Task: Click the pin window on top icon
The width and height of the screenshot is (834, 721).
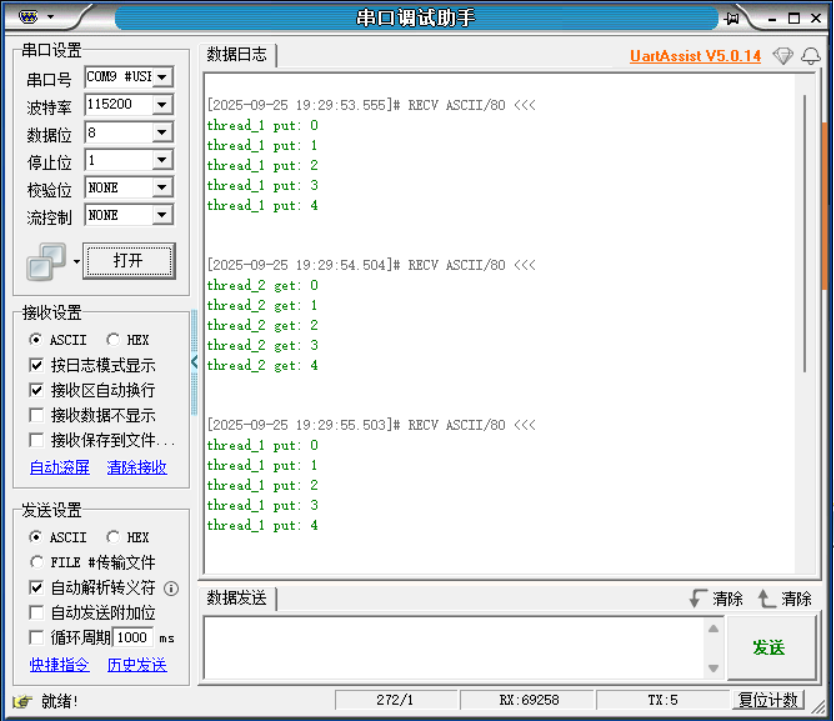Action: [x=731, y=19]
